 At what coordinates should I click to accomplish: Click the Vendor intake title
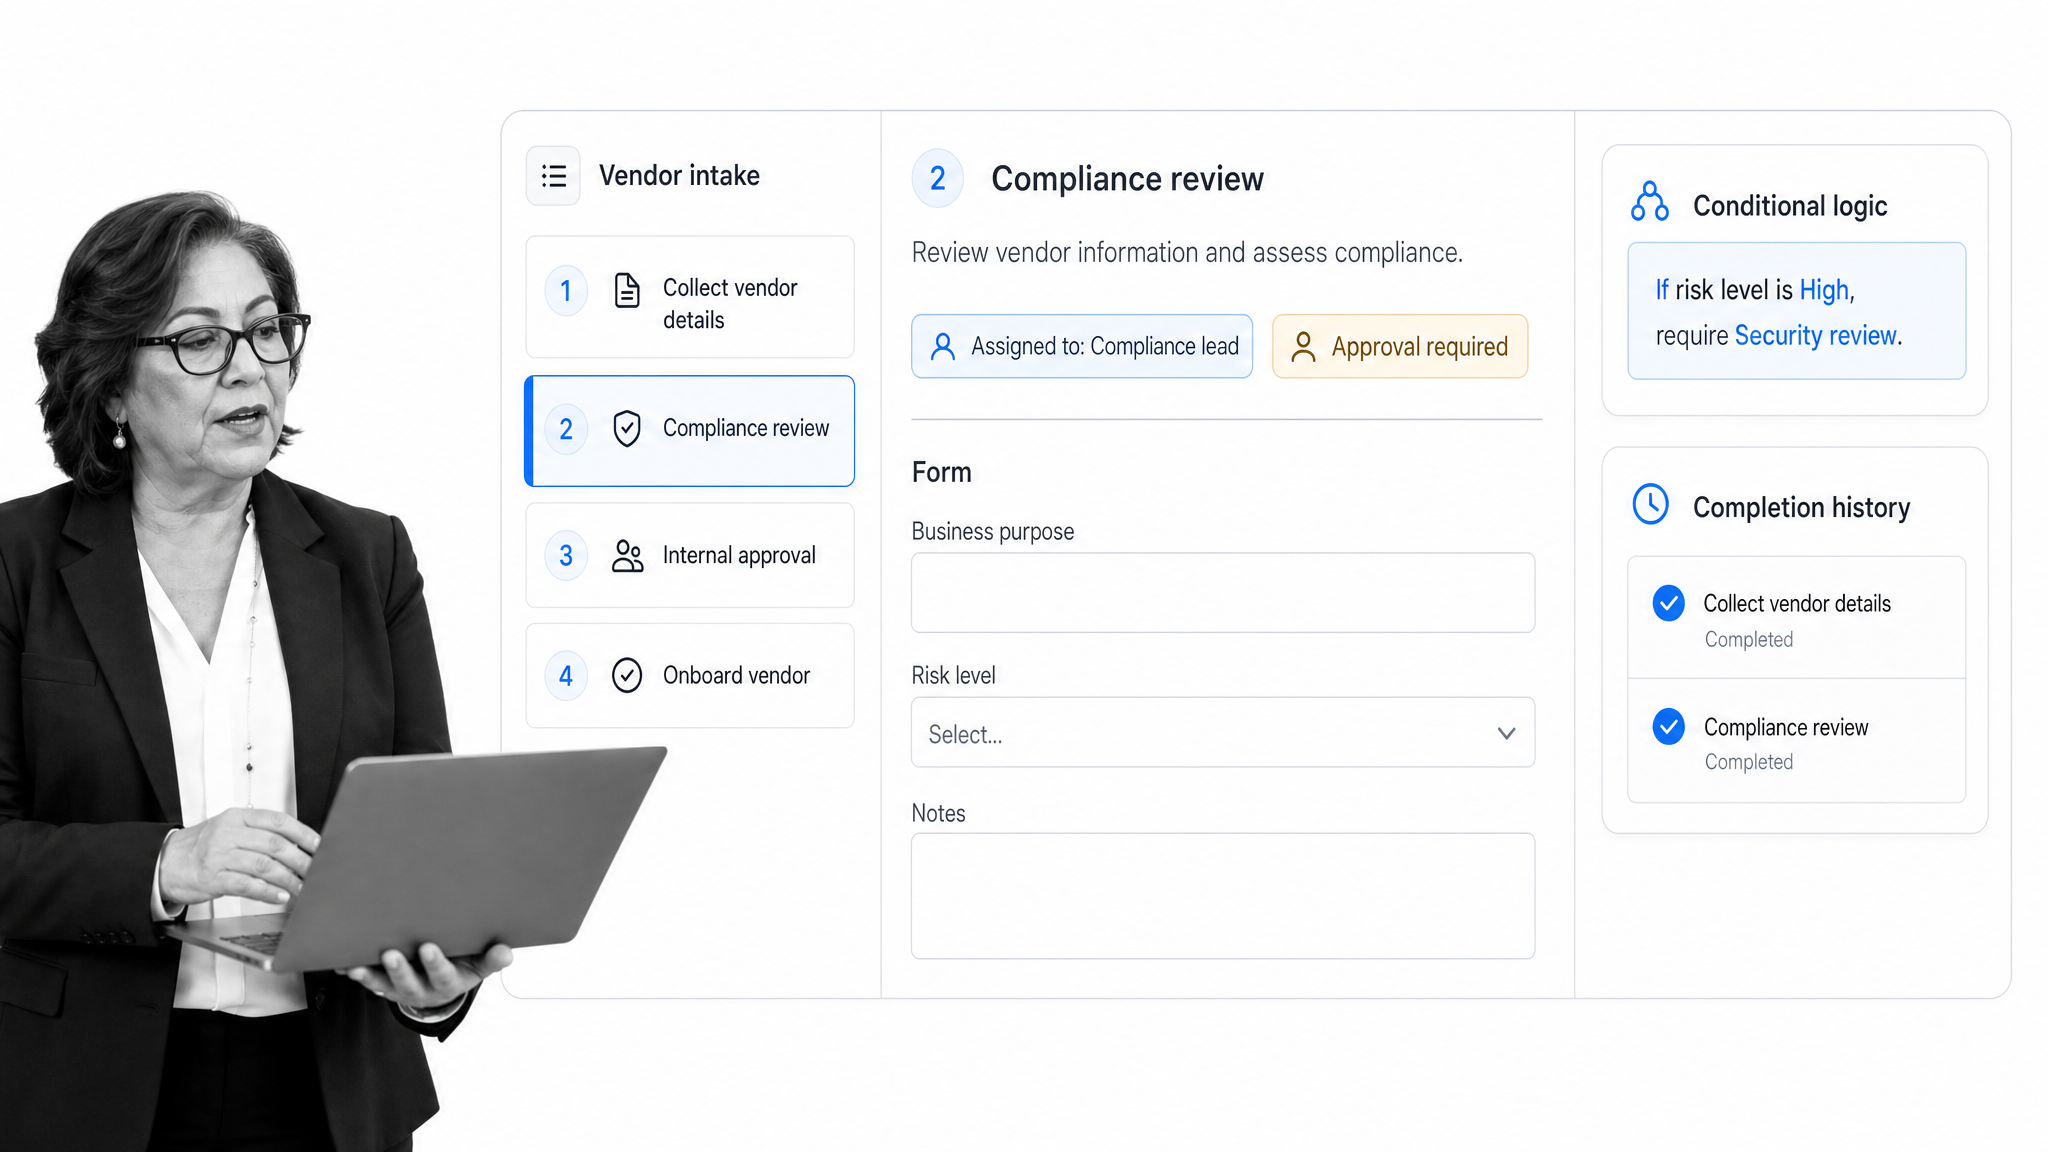679,176
